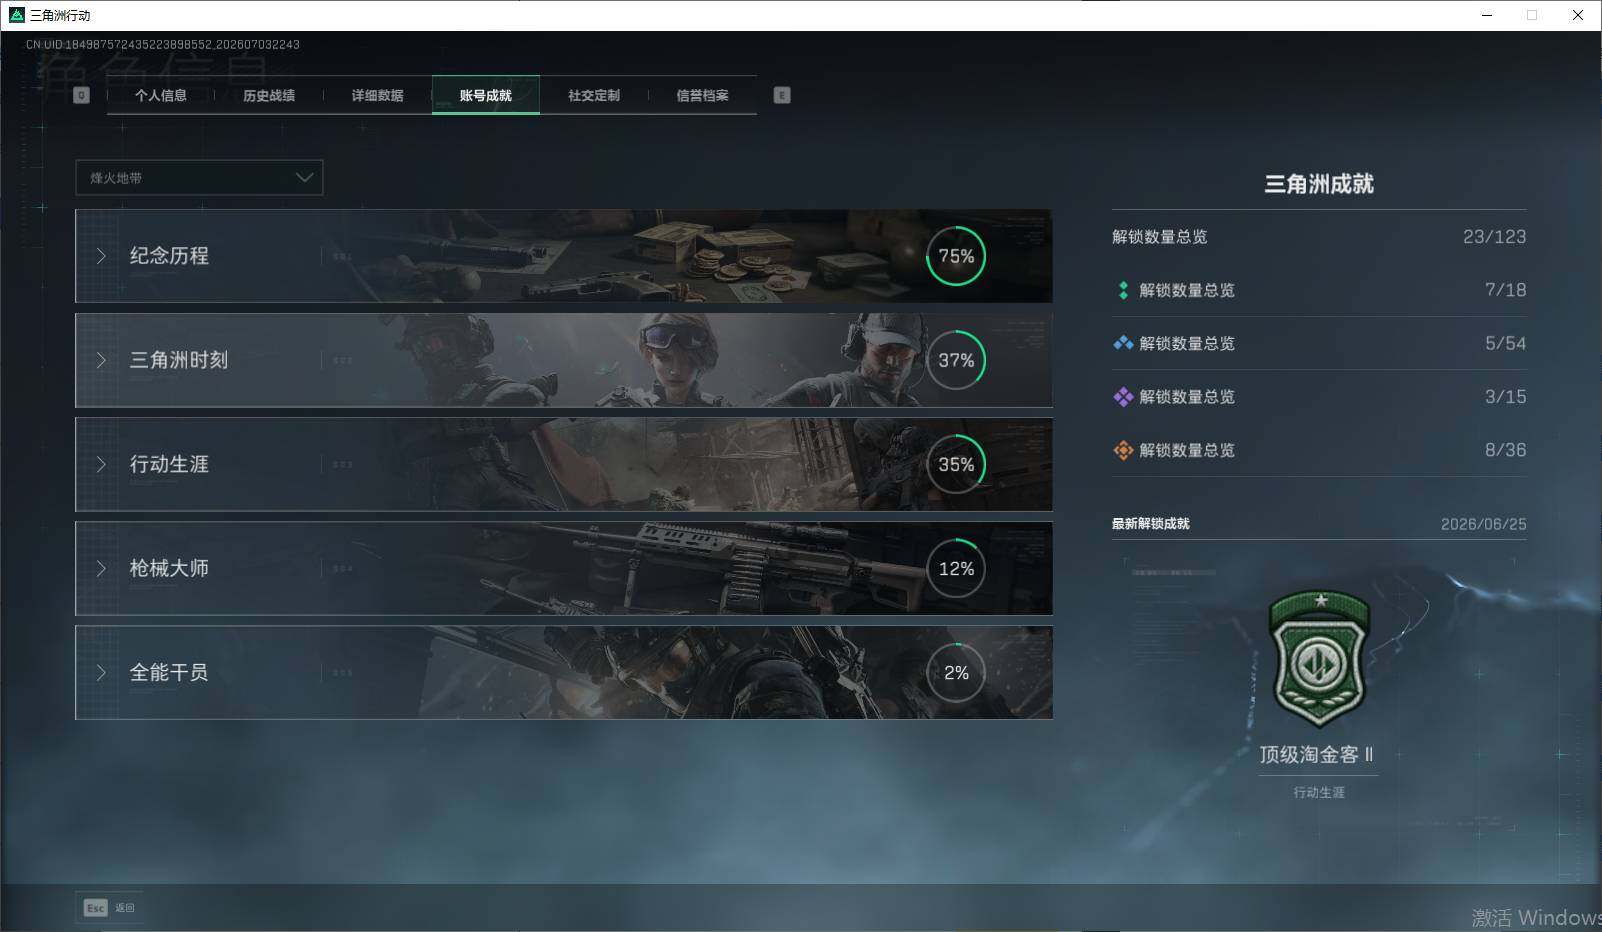This screenshot has width=1602, height=932.
Task: Expand the 三角洲时刻 category chevron
Action: (101, 360)
